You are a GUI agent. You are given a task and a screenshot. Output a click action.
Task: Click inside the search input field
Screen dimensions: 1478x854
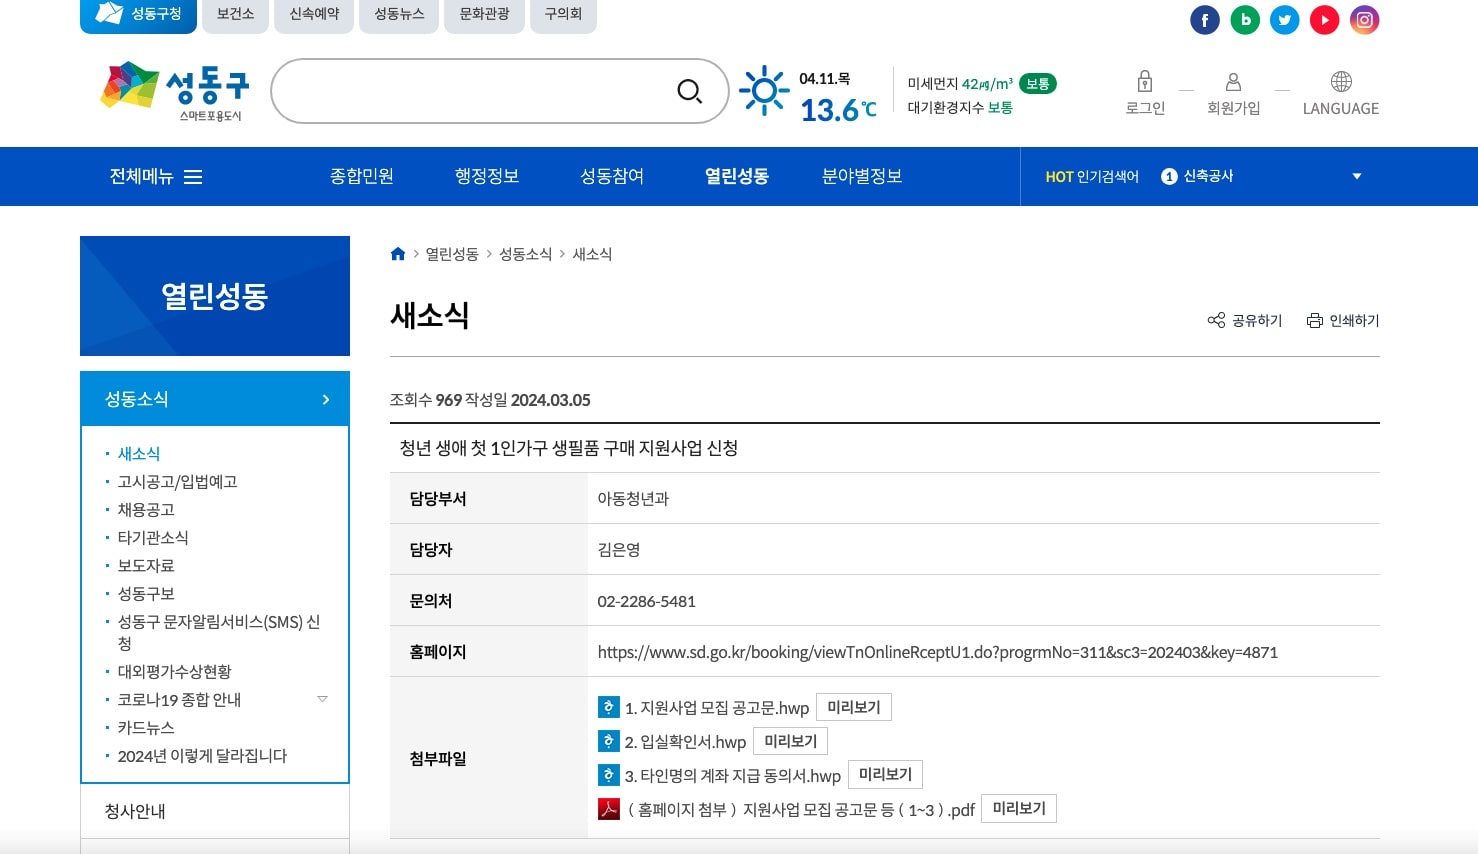[x=470, y=91]
